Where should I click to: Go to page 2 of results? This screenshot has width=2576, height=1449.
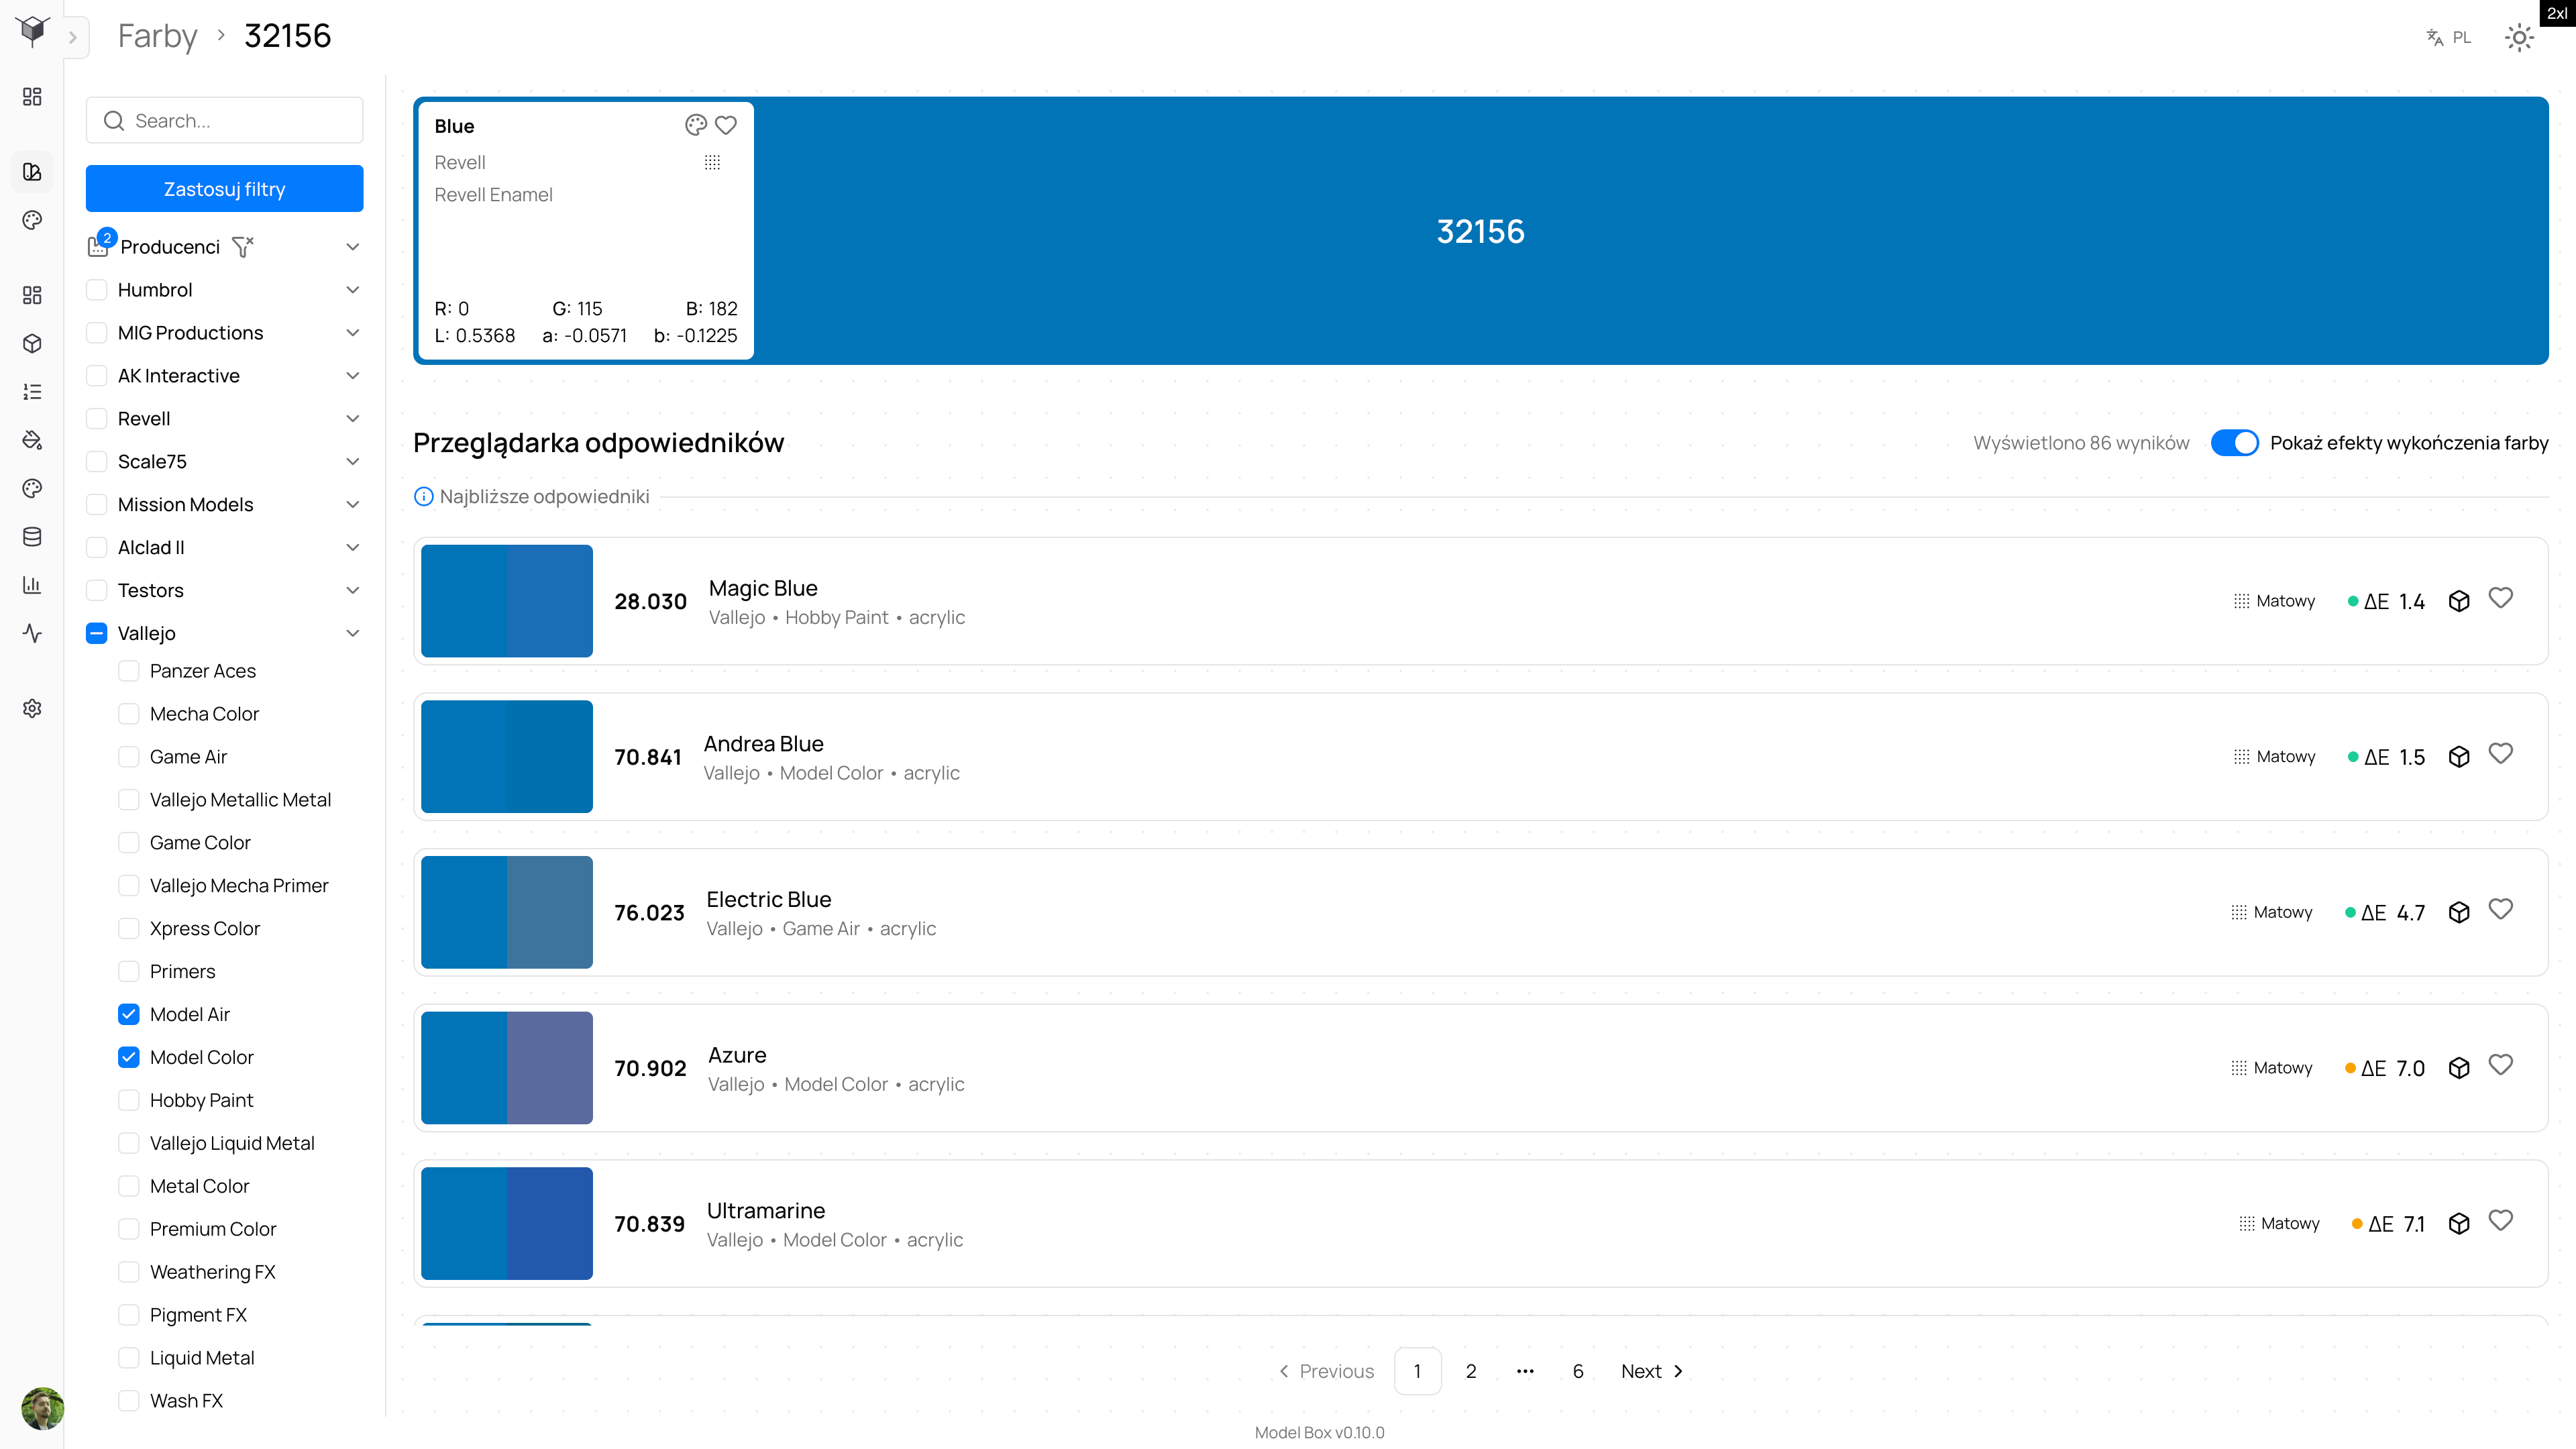[1470, 1371]
